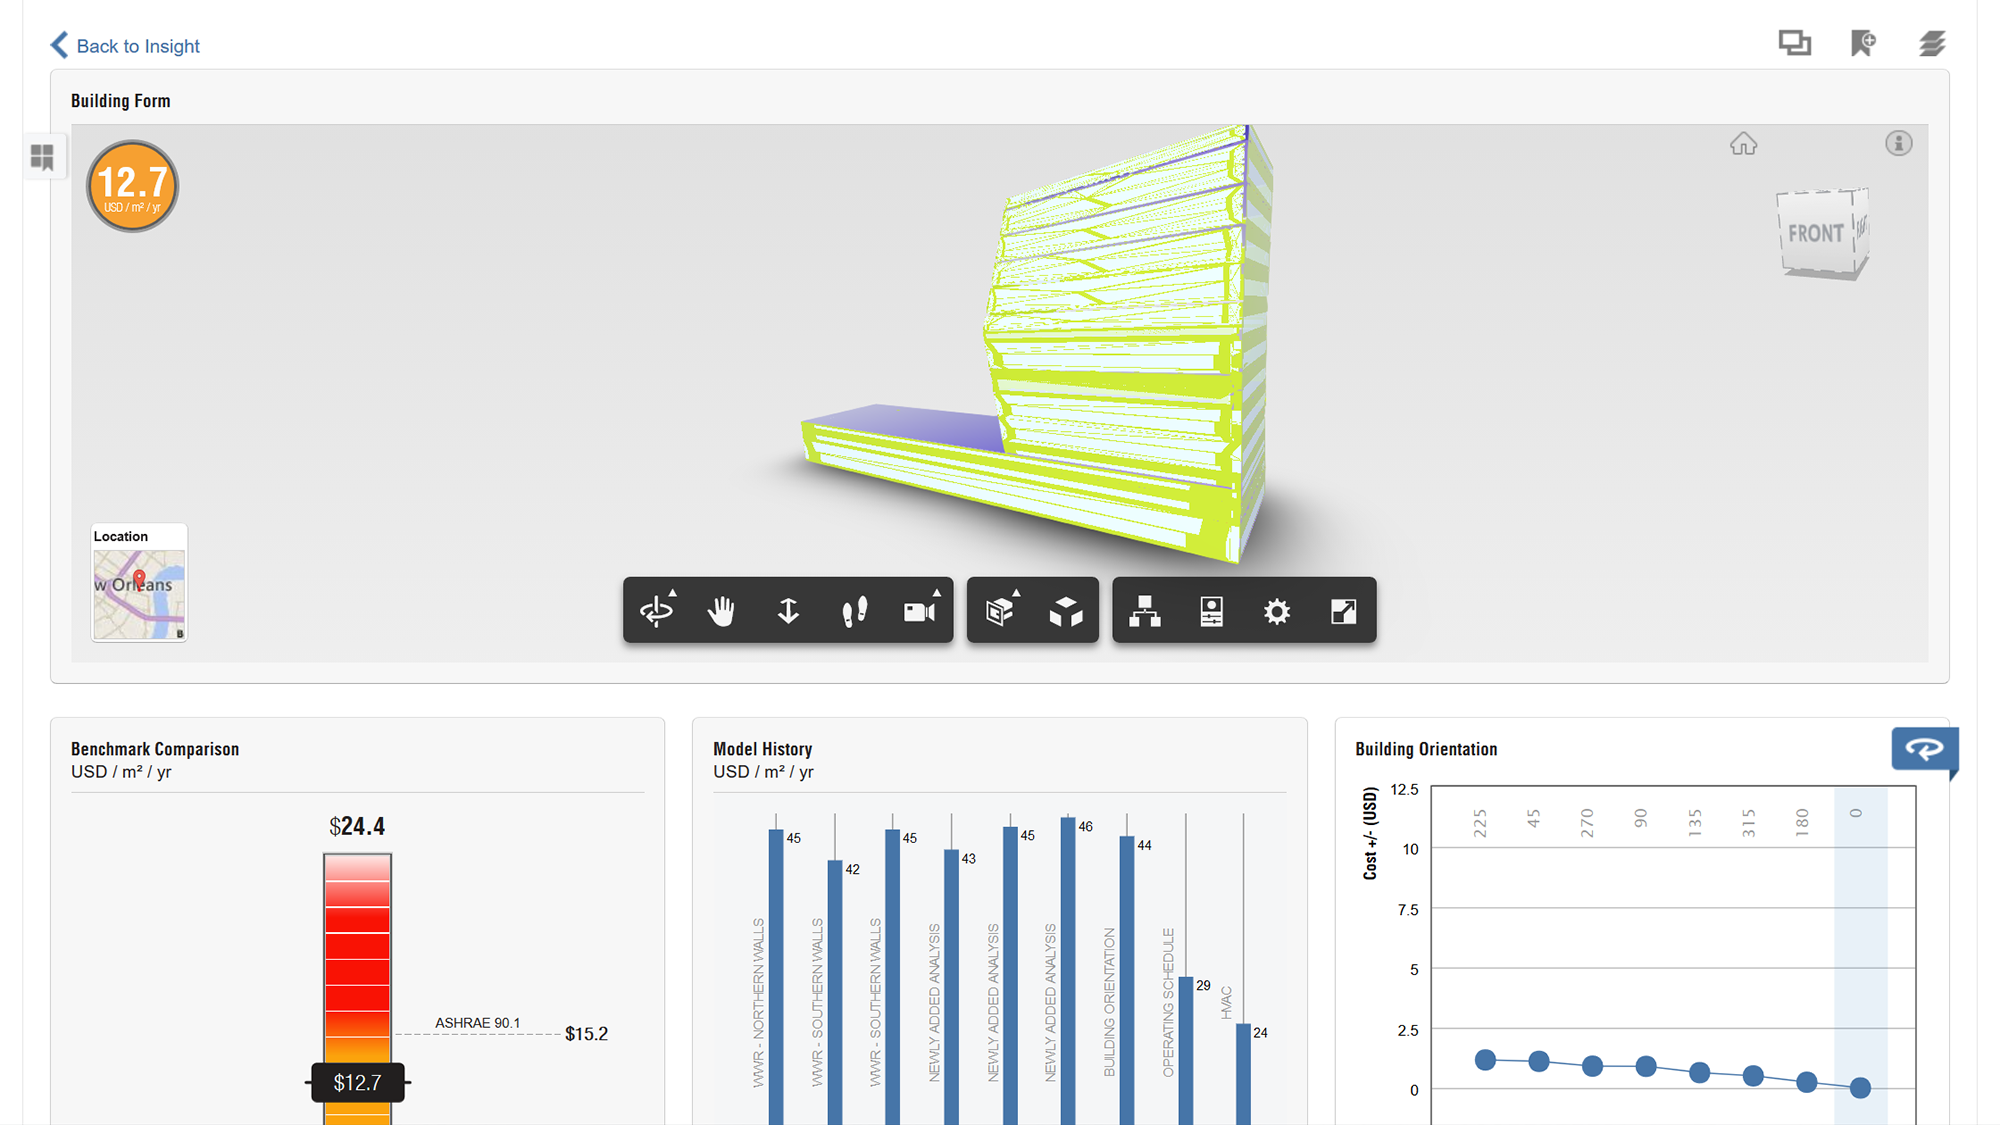2000x1125 pixels.
Task: Click the Building Form panel title
Action: [x=121, y=101]
